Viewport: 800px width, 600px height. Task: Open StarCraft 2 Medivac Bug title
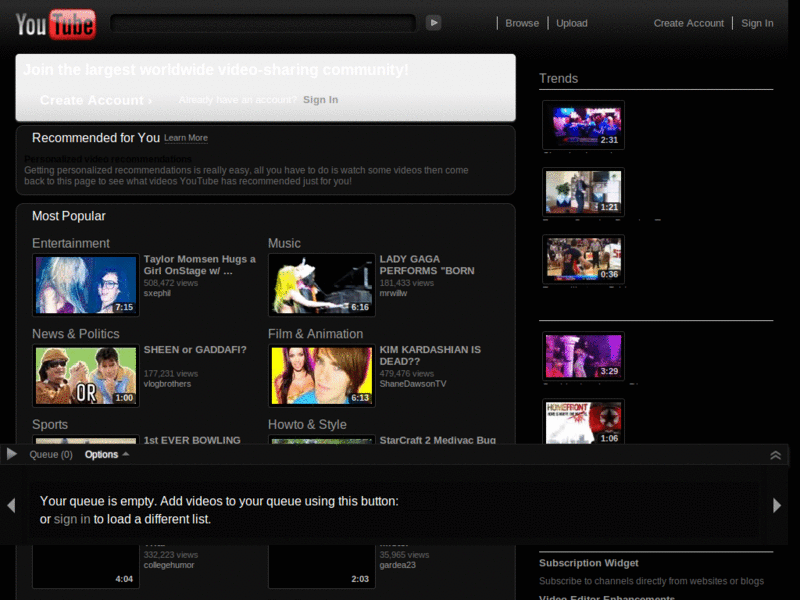pos(437,440)
